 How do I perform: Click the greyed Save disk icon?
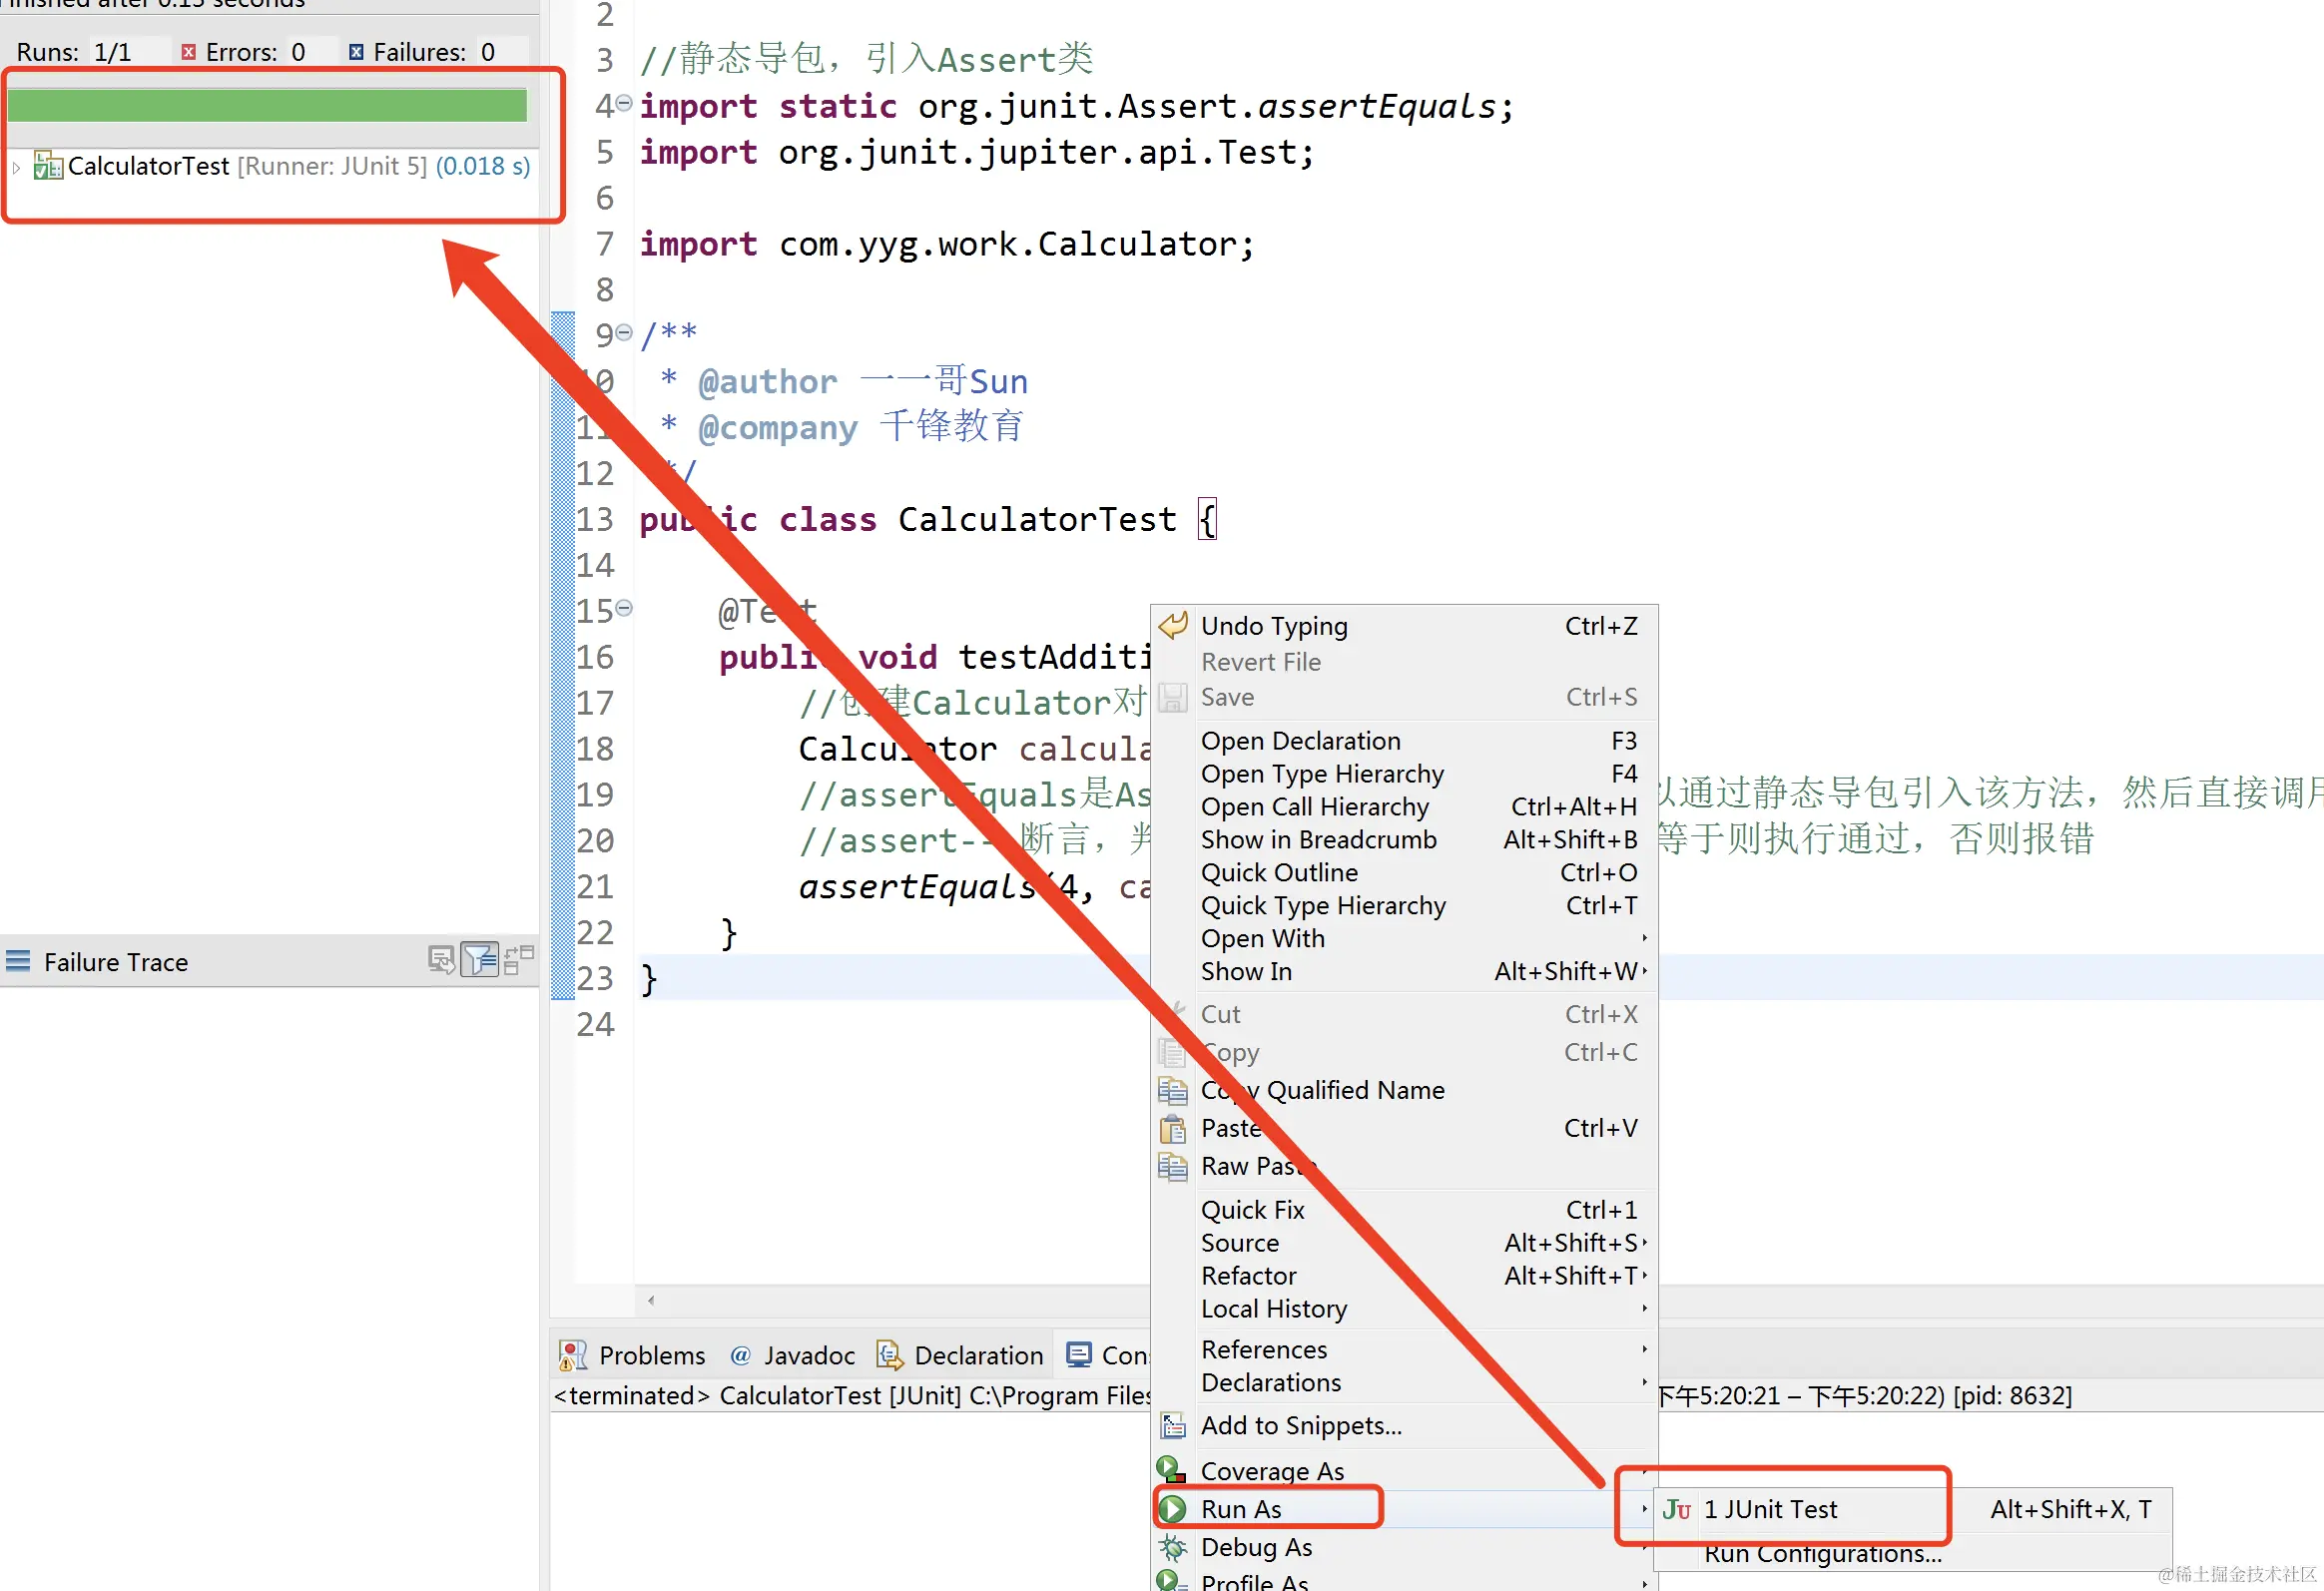[x=1173, y=697]
